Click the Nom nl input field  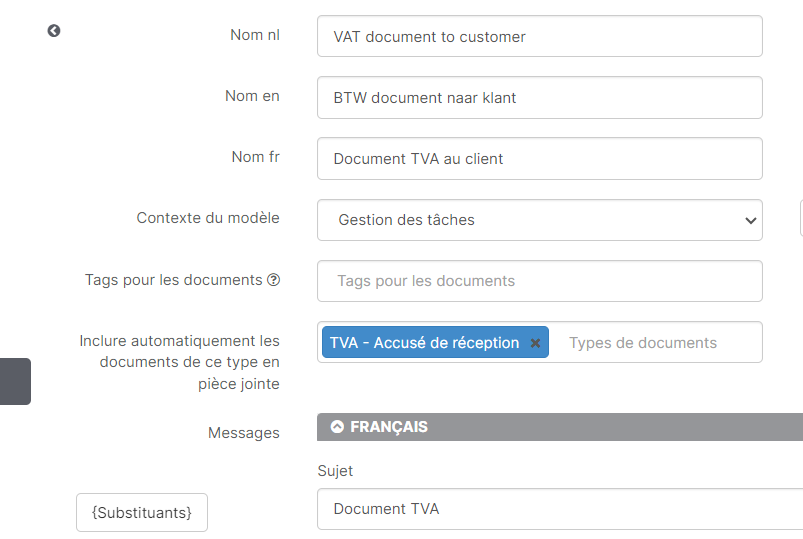[540, 36]
